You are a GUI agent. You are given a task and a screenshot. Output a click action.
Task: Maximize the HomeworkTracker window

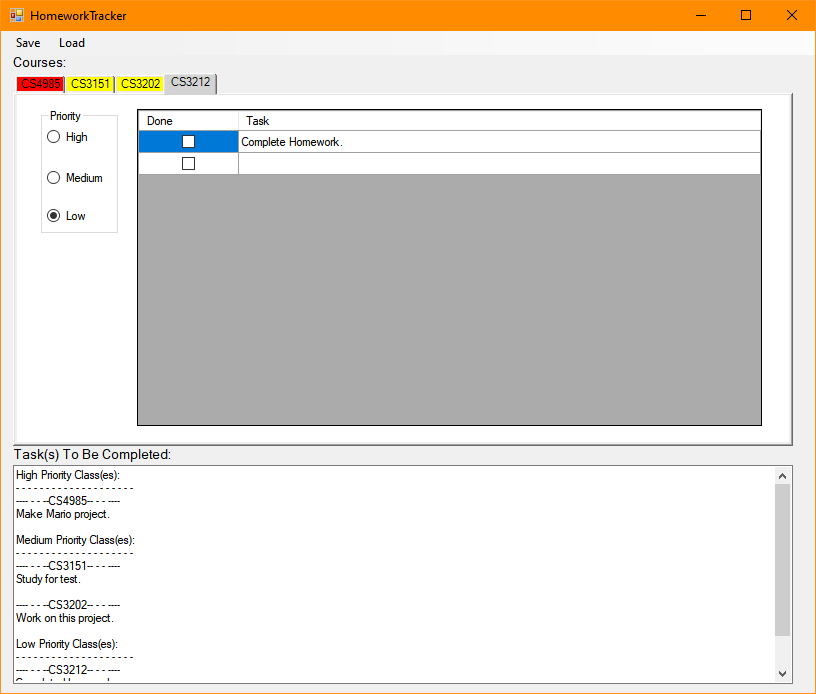(x=746, y=16)
